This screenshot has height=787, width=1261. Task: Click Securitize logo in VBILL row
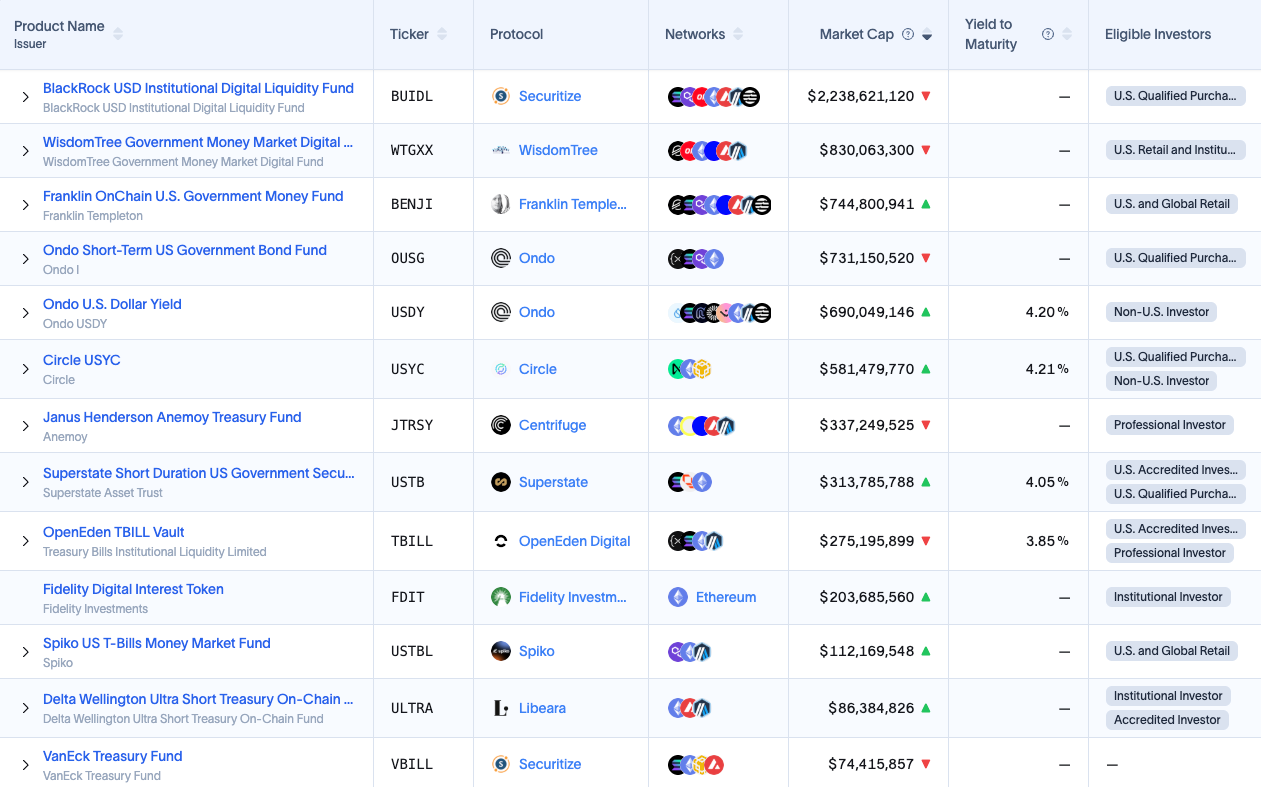coord(501,764)
